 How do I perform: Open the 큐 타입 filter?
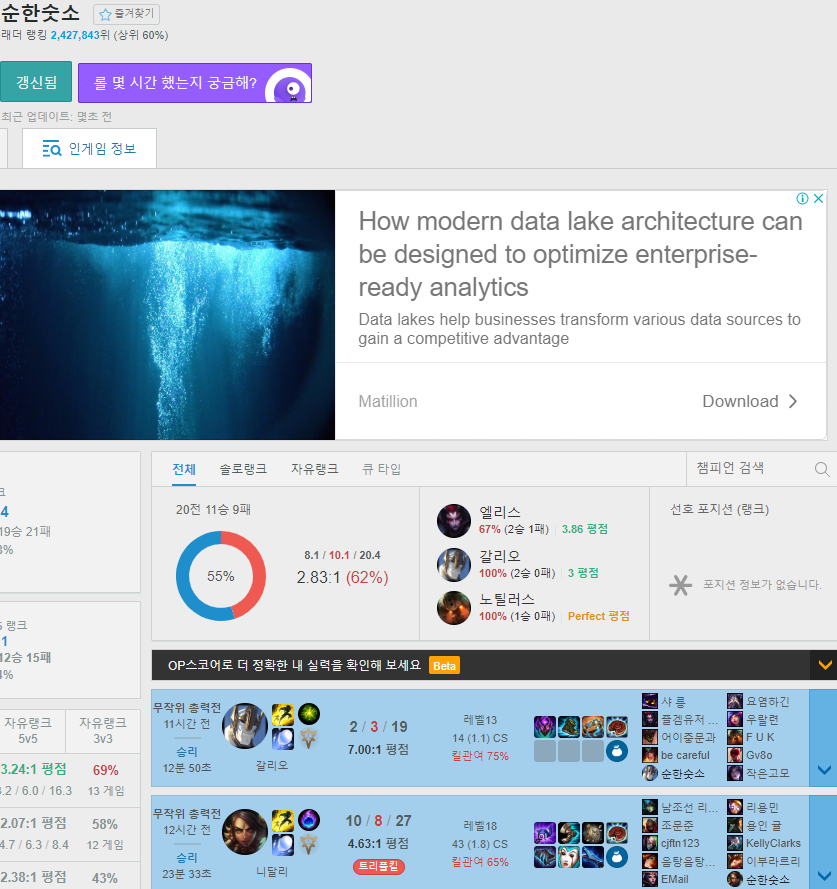pyautogui.click(x=381, y=469)
